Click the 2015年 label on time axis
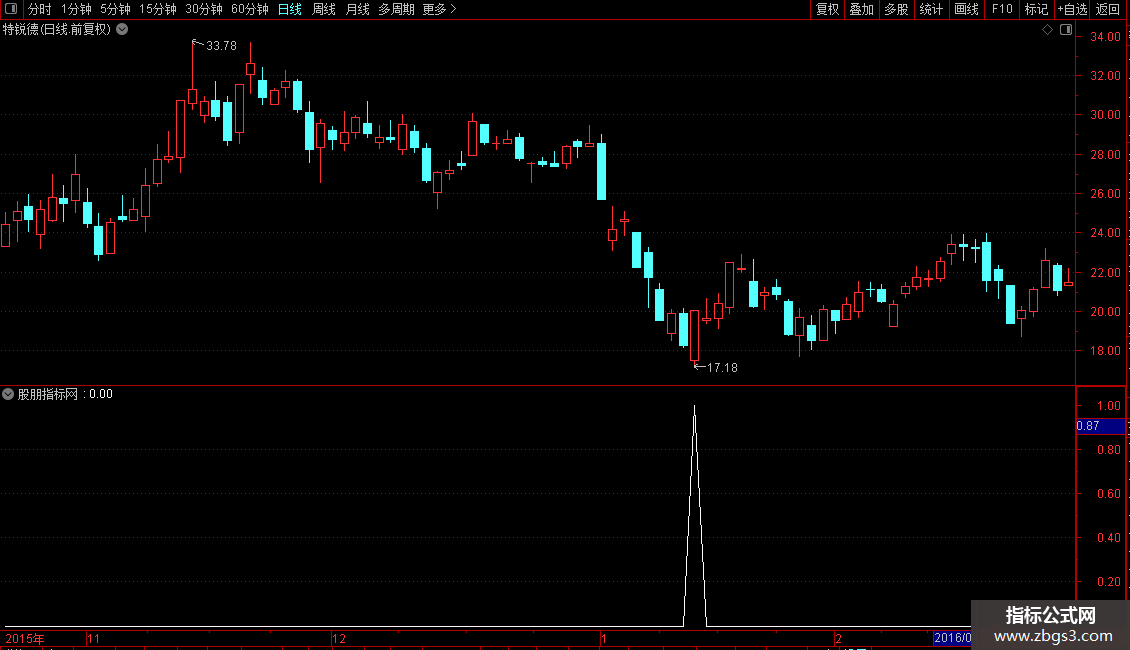 pos(25,638)
